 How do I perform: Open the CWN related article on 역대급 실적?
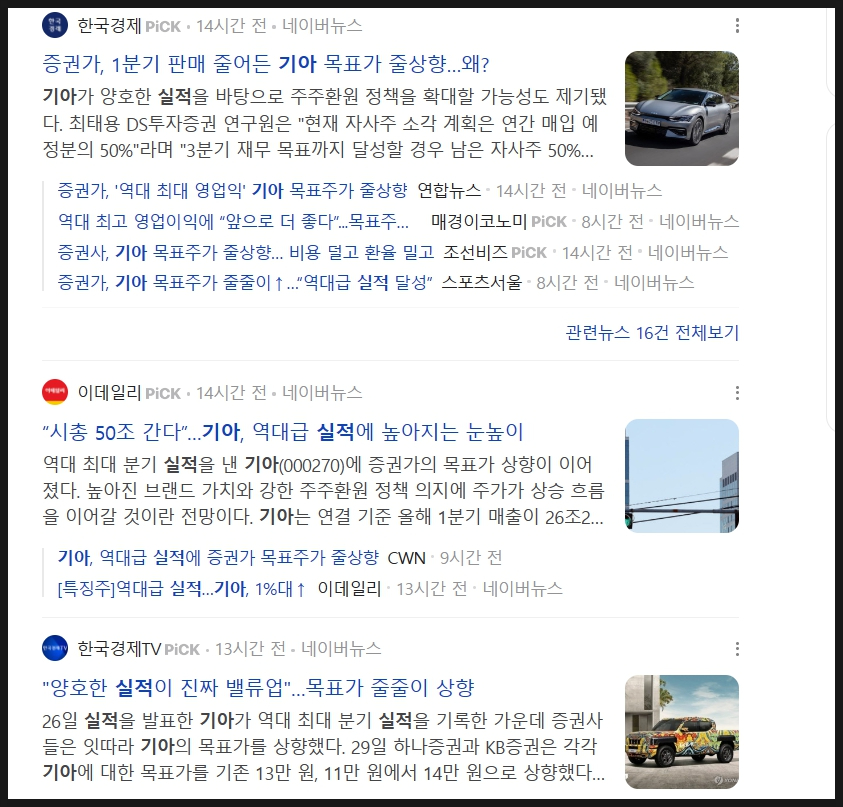coord(218,558)
